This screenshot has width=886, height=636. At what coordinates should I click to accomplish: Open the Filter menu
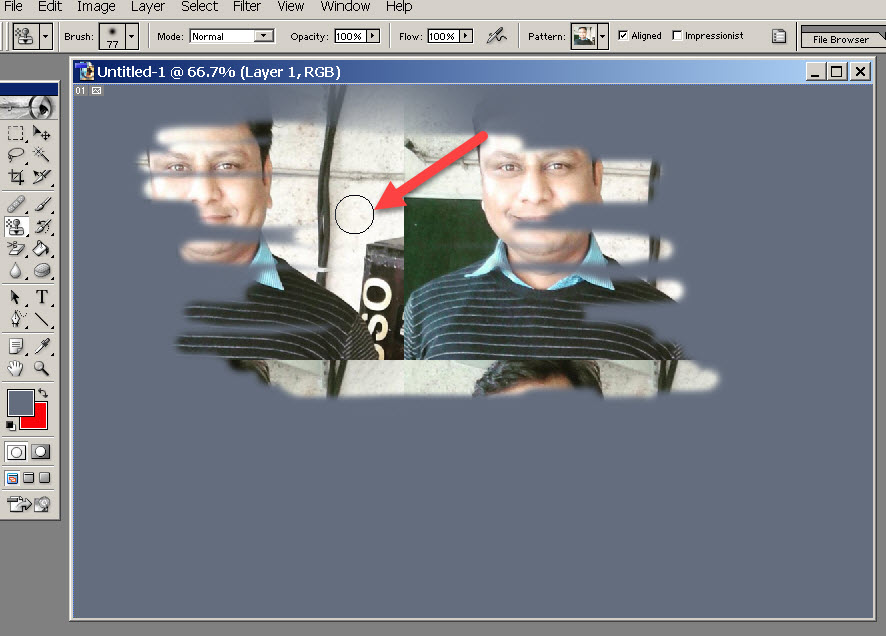[x=246, y=7]
